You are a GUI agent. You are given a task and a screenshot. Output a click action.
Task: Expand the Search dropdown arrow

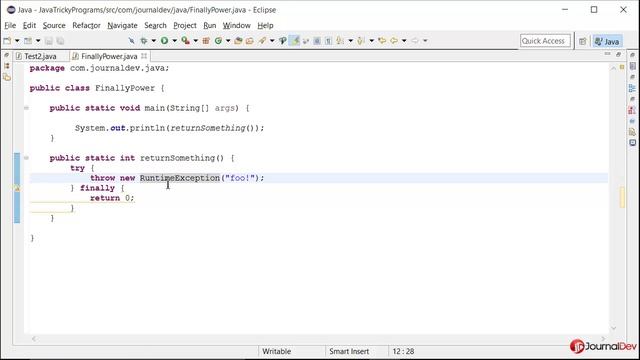[272, 41]
